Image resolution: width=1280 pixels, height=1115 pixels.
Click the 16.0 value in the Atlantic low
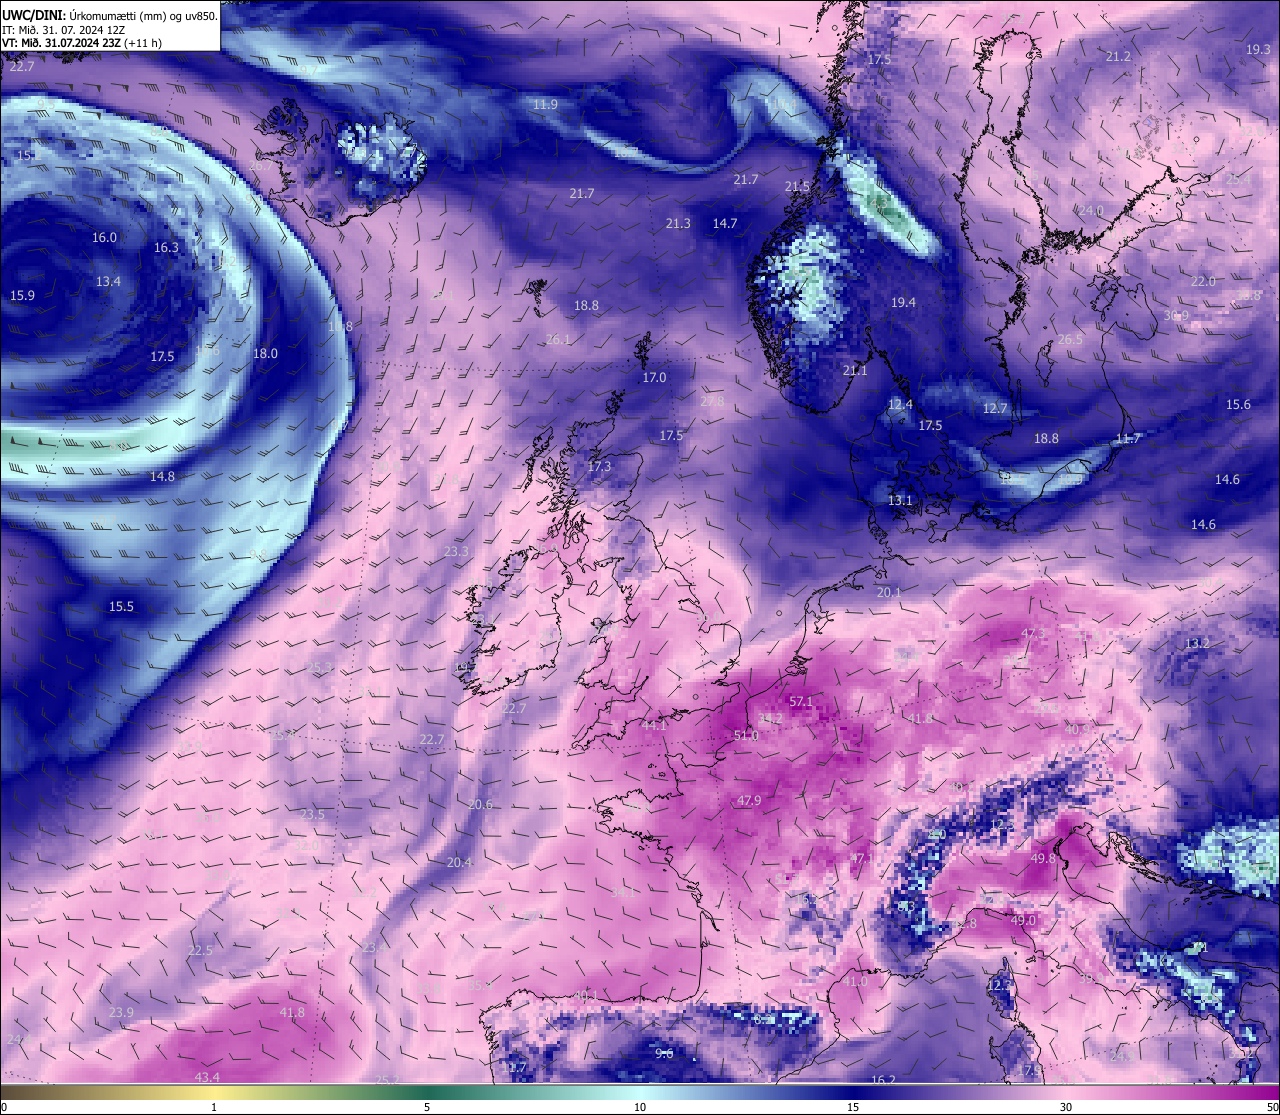[x=104, y=237]
